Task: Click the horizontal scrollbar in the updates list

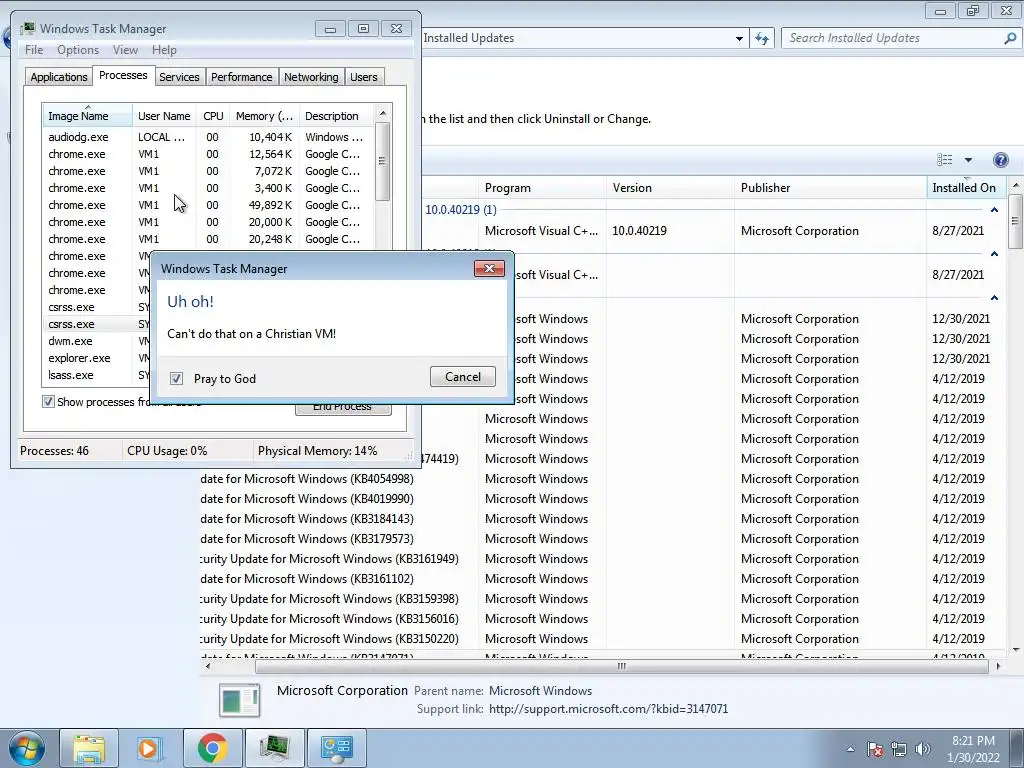Action: pos(620,666)
